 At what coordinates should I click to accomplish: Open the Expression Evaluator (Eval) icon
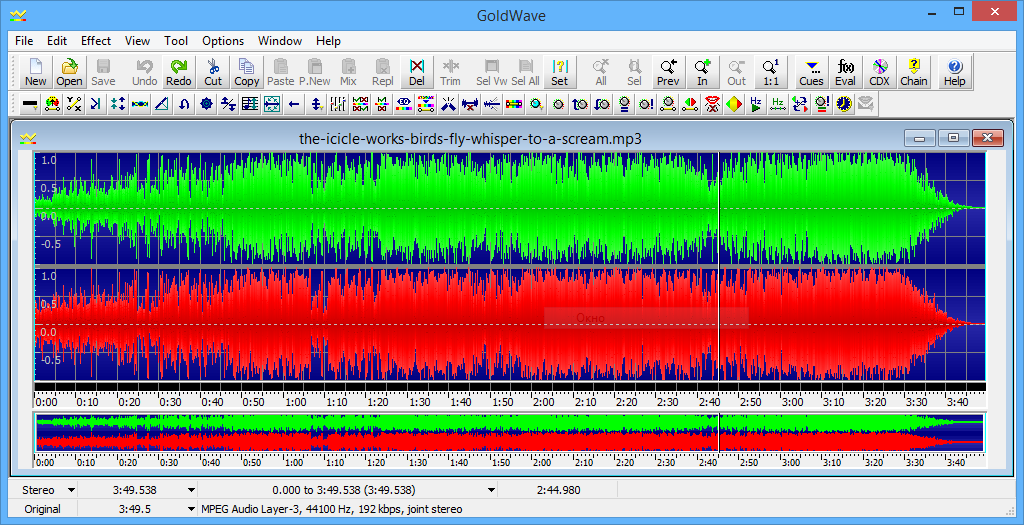pyautogui.click(x=846, y=72)
